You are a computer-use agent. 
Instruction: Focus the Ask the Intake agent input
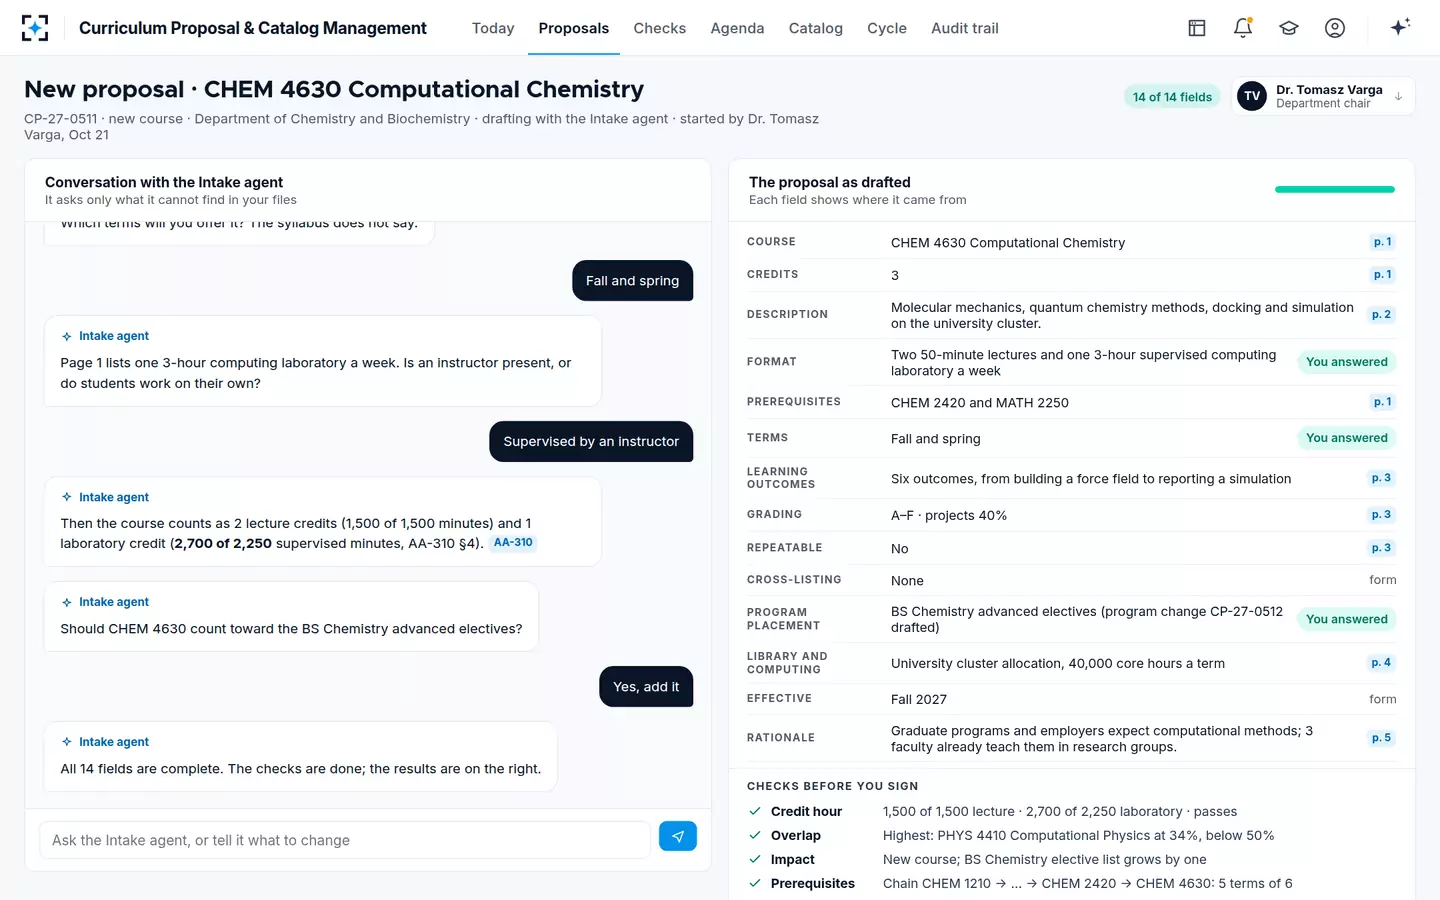[x=345, y=840]
